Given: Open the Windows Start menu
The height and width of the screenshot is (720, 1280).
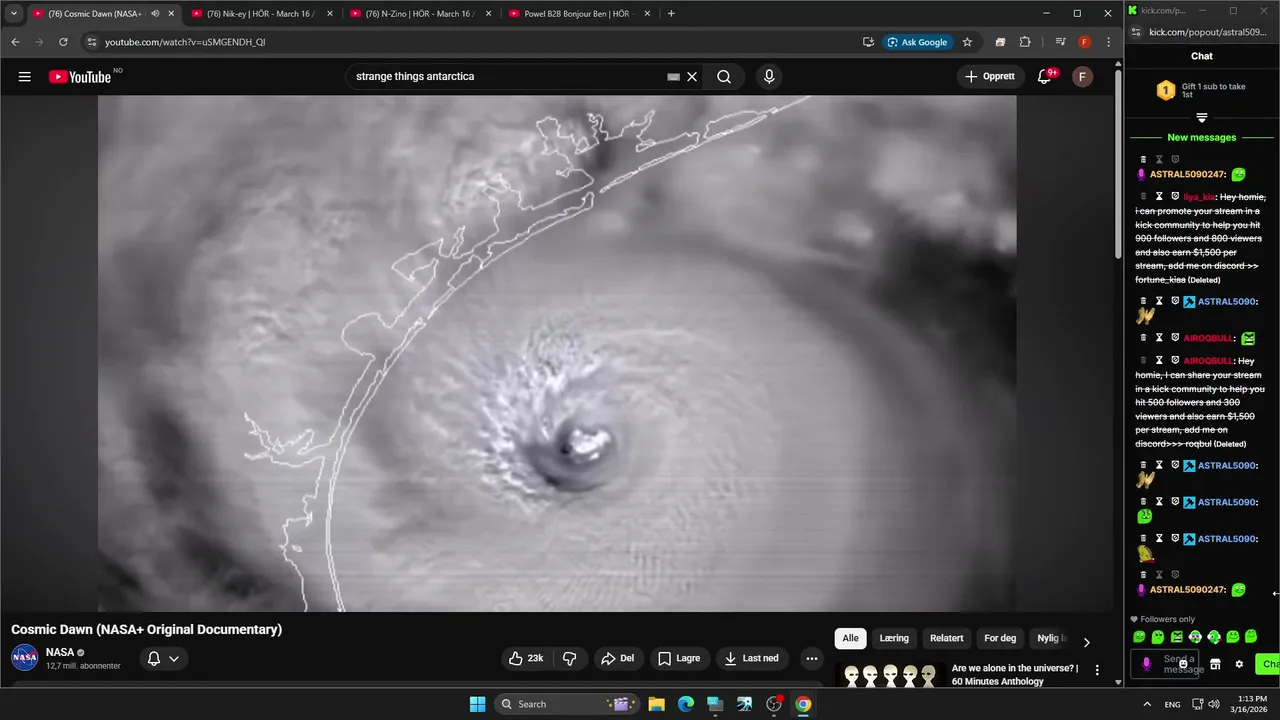Looking at the screenshot, I should coord(477,704).
